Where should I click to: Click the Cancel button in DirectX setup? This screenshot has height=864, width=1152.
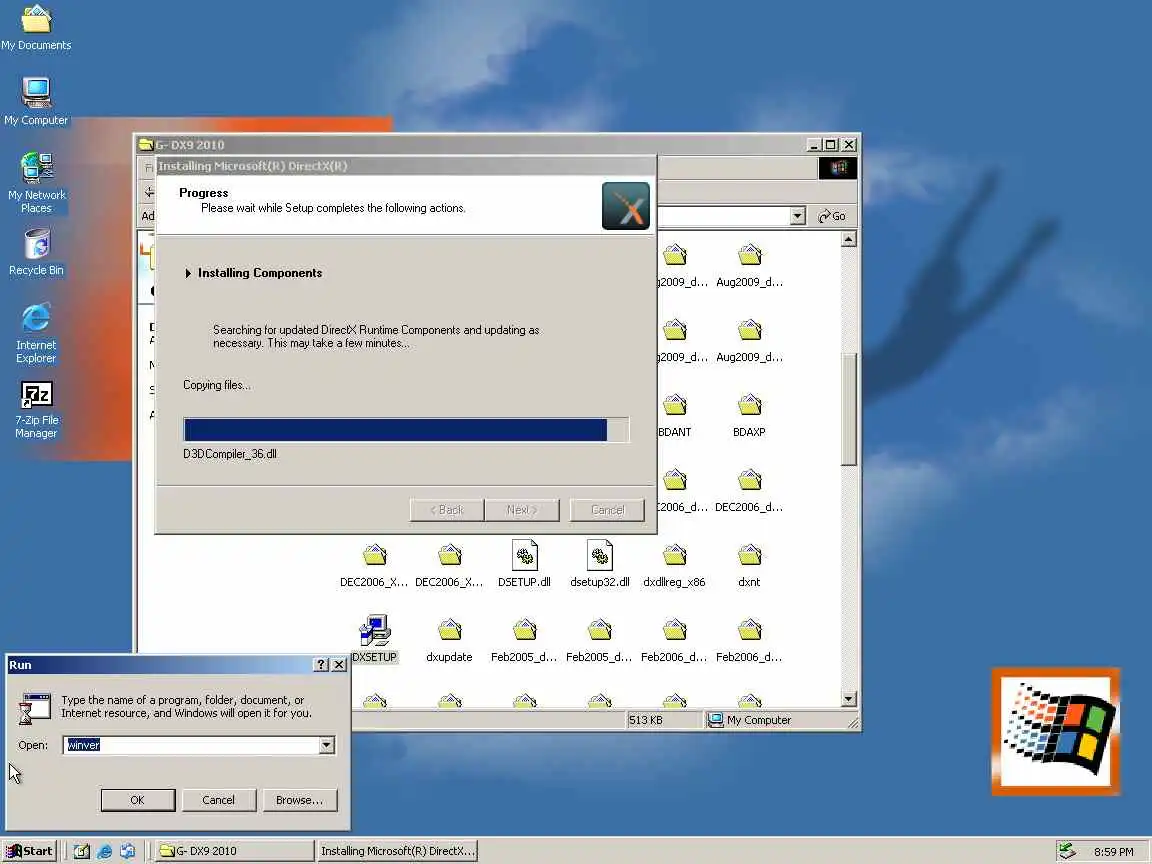click(608, 510)
